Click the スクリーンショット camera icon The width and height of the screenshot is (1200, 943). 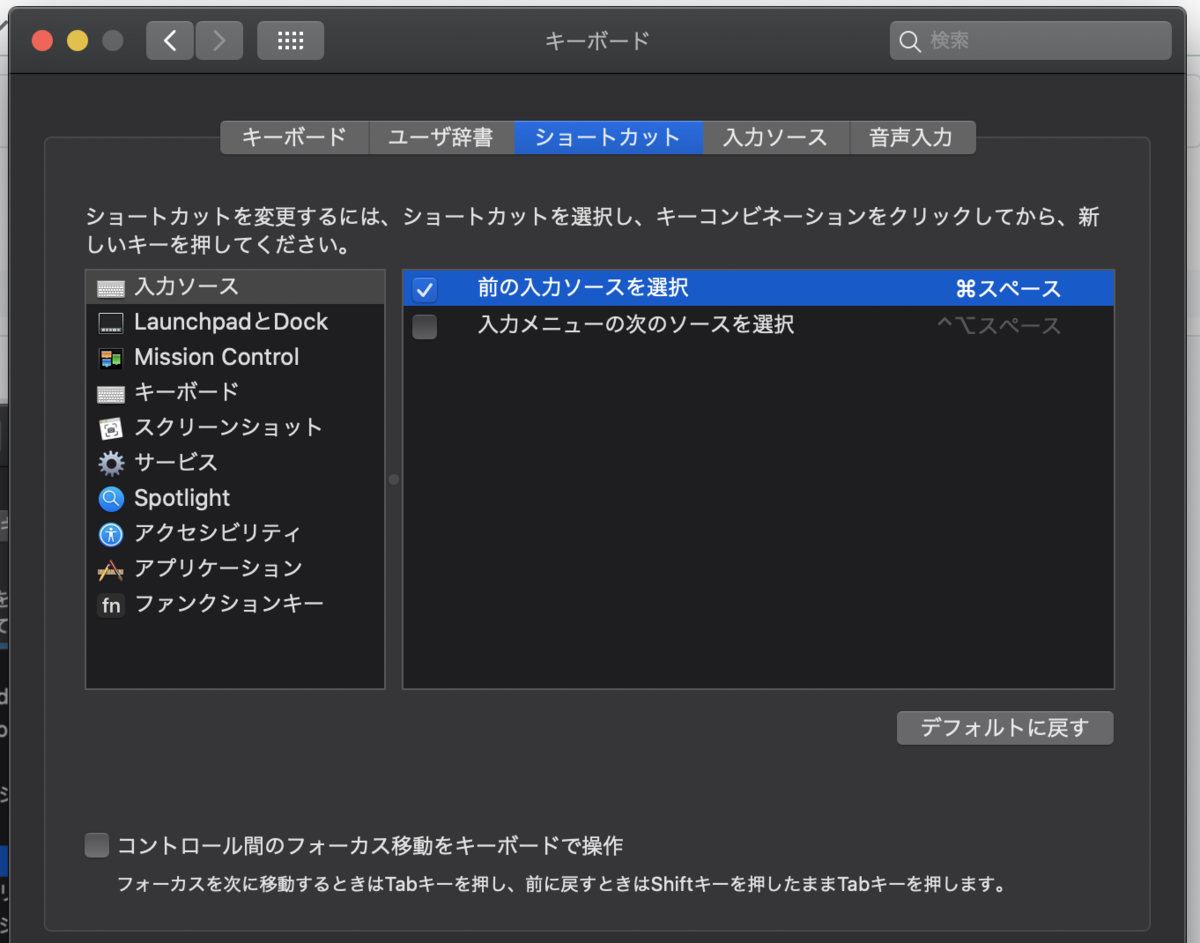pyautogui.click(x=111, y=428)
